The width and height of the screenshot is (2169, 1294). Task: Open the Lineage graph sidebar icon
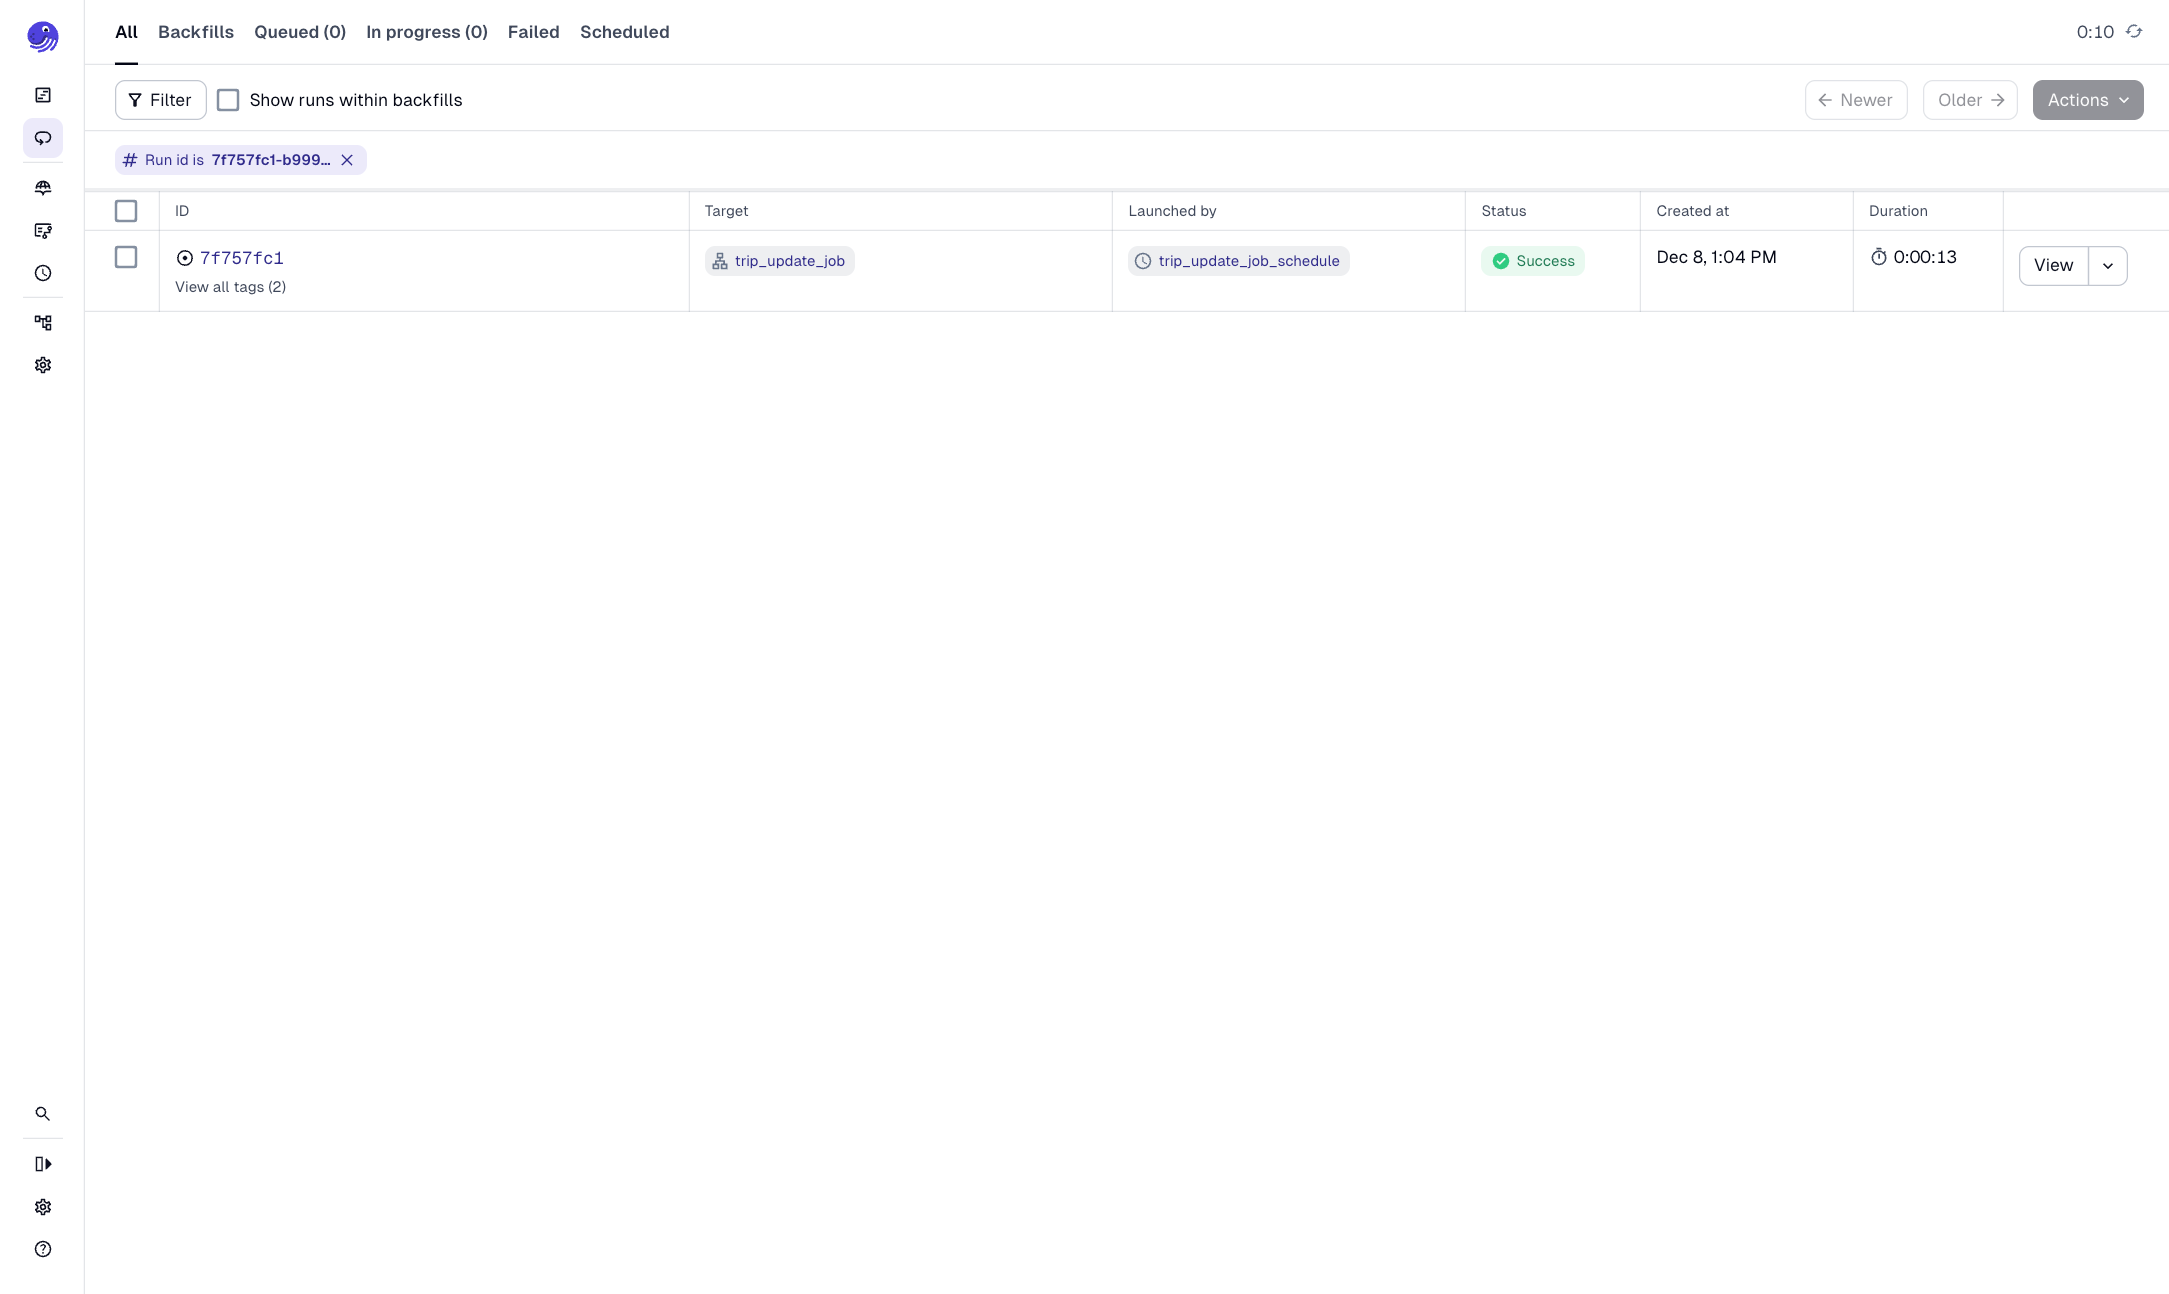43,323
